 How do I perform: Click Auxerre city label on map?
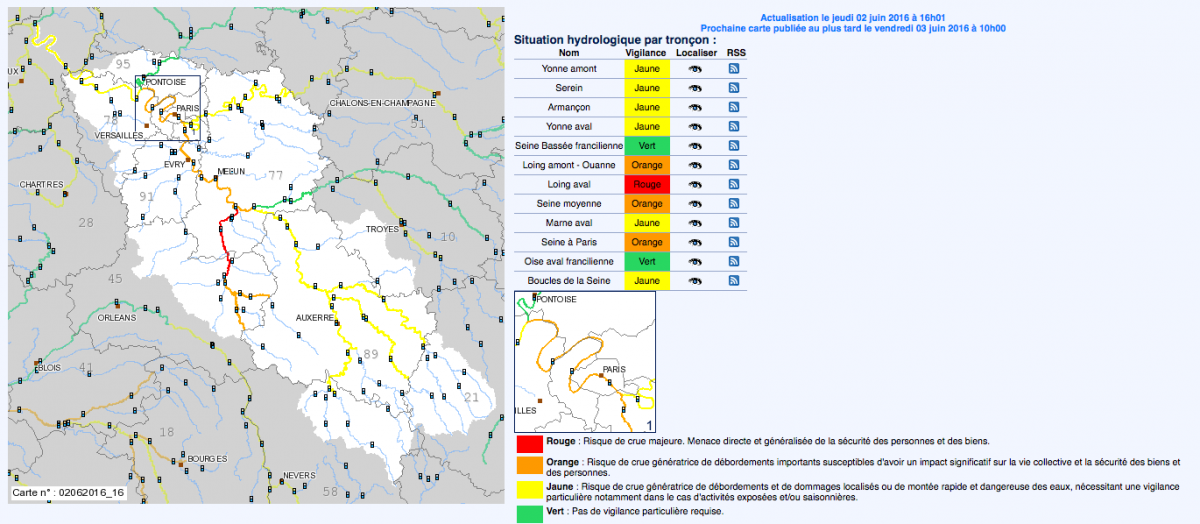pos(314,317)
